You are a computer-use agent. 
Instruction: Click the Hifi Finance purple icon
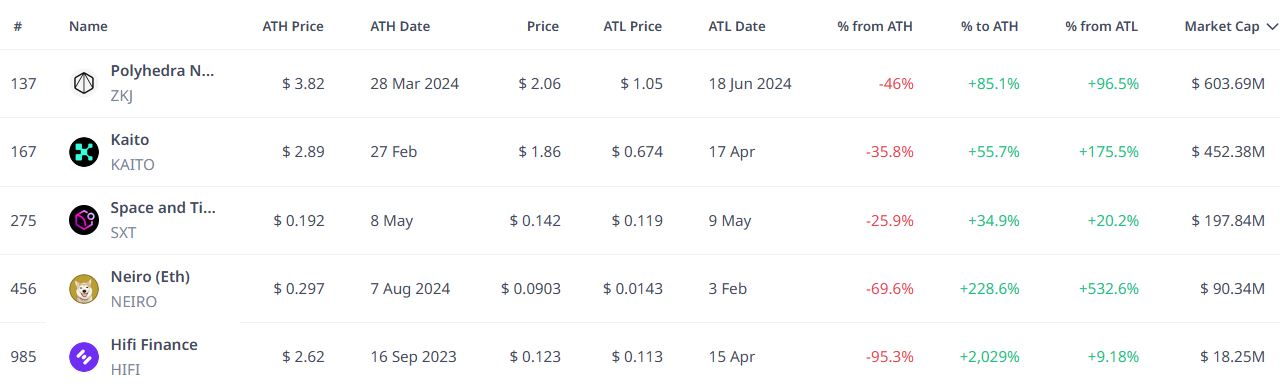pos(84,357)
